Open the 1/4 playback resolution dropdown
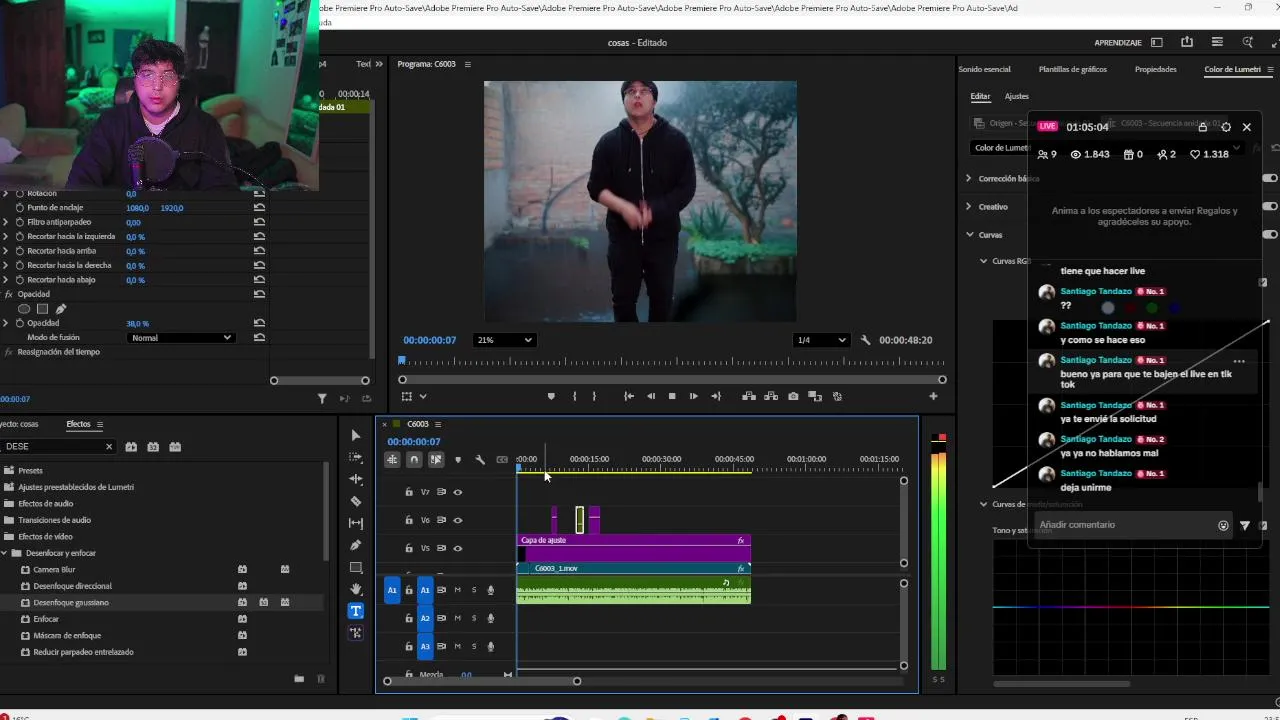Image resolution: width=1280 pixels, height=720 pixels. coord(821,340)
